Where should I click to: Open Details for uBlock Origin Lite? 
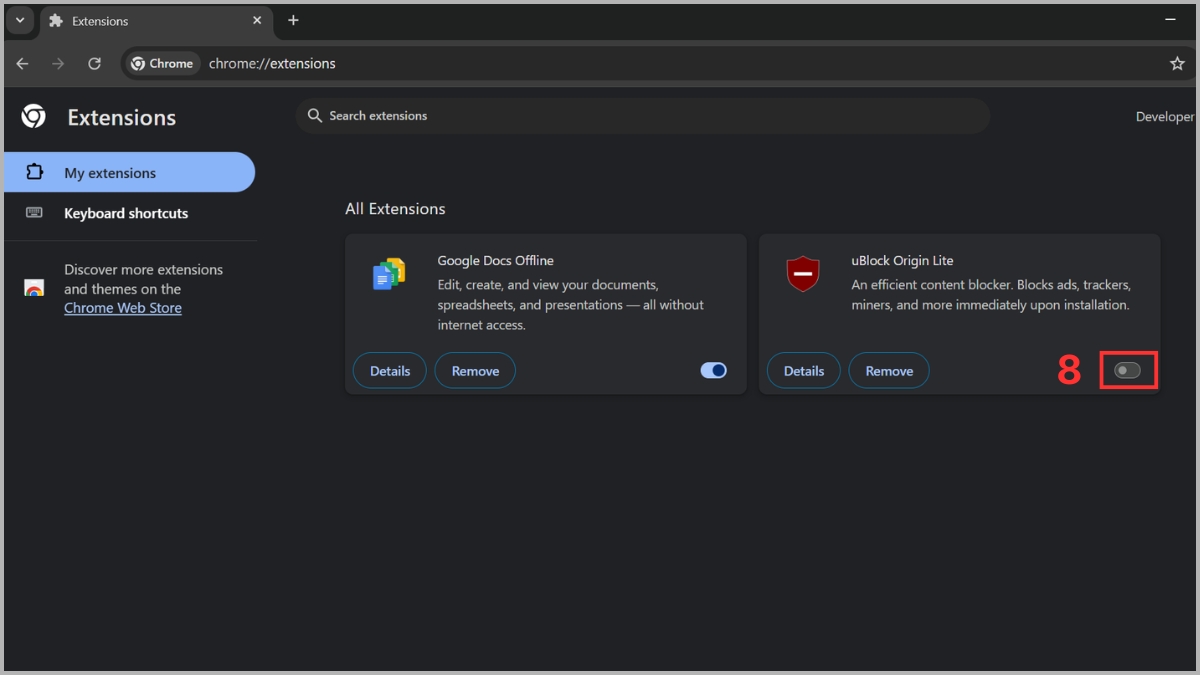click(x=804, y=371)
